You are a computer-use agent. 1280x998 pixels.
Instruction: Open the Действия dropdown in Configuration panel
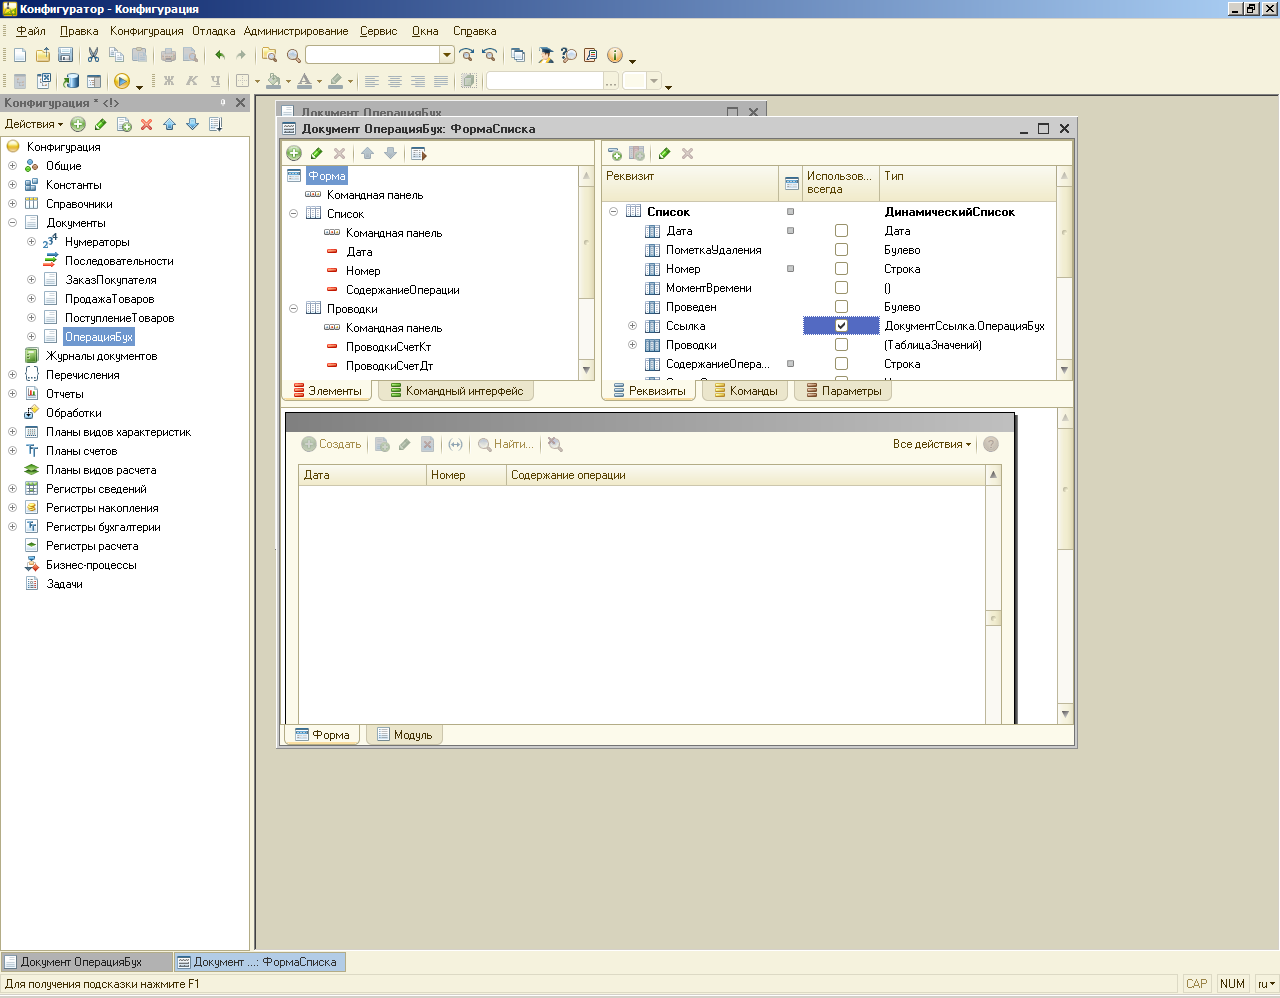click(34, 125)
